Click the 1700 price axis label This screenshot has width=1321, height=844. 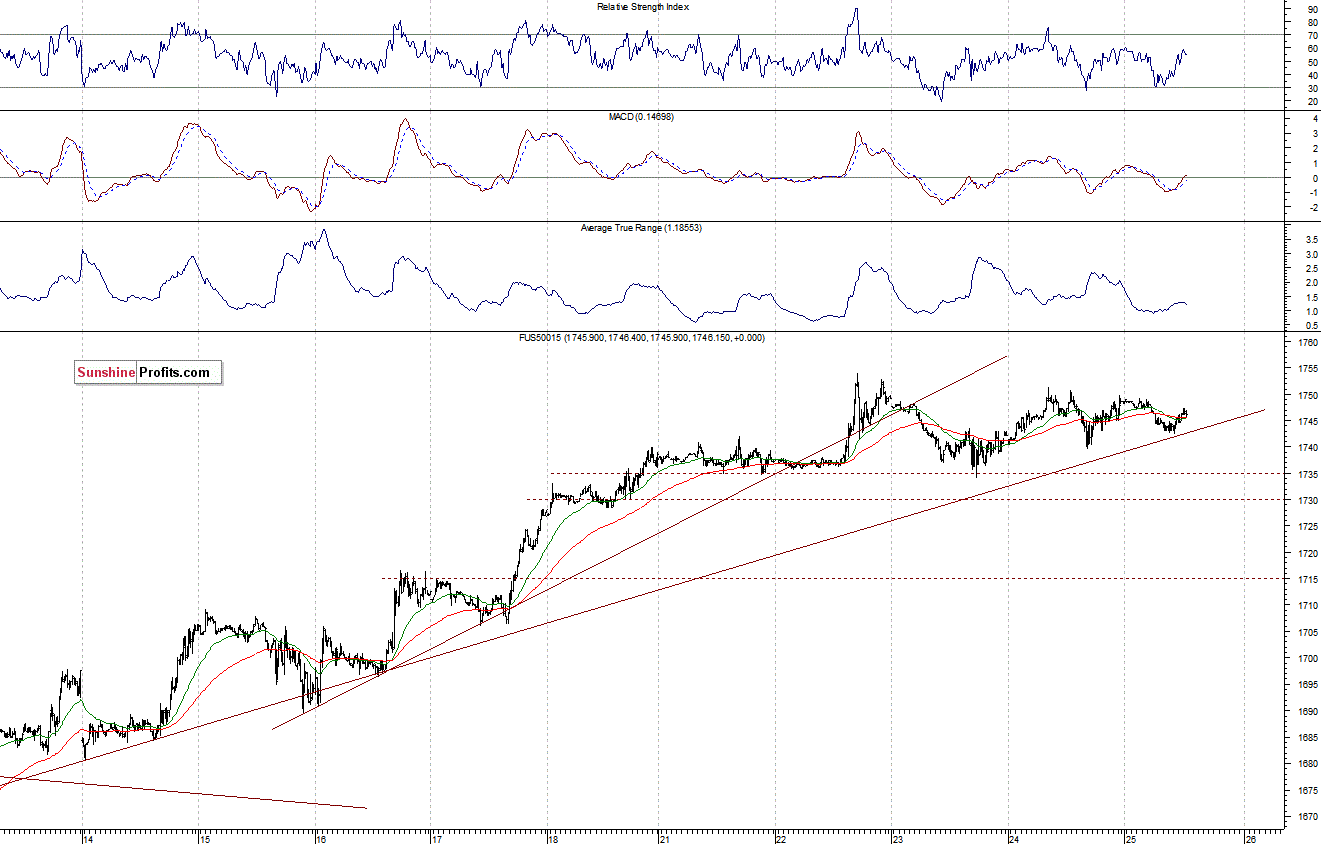(x=1308, y=659)
